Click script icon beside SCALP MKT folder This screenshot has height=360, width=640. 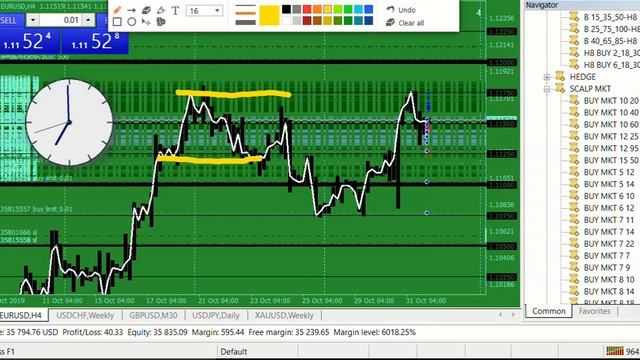(560, 89)
